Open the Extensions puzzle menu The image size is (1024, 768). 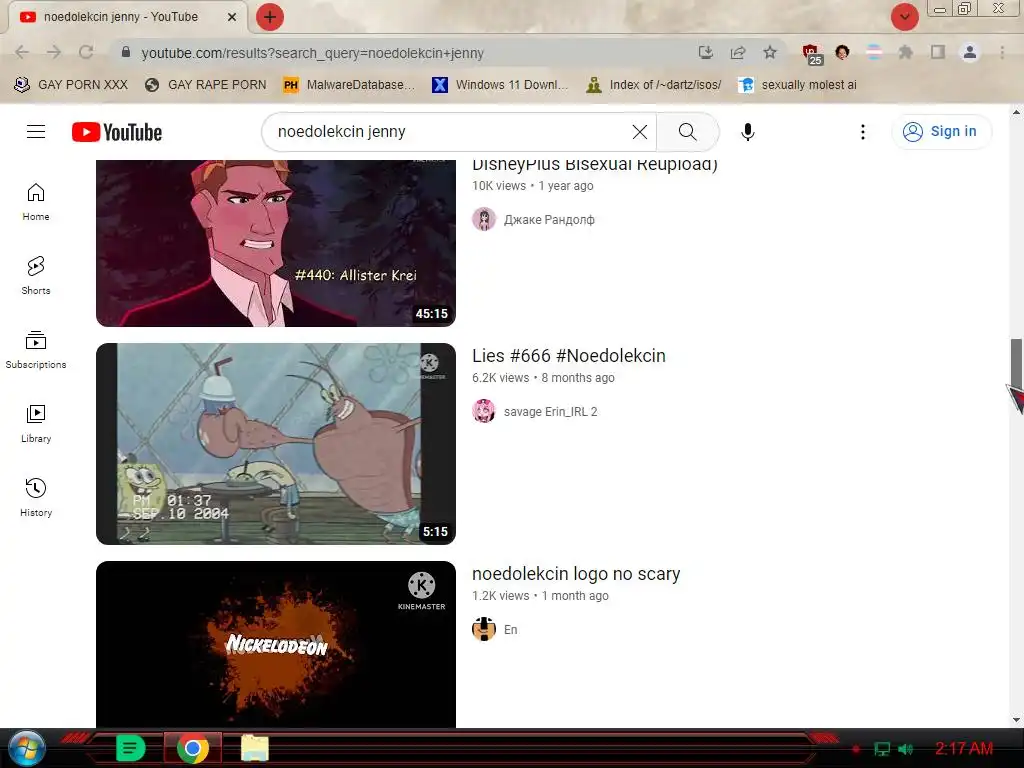[x=906, y=52]
